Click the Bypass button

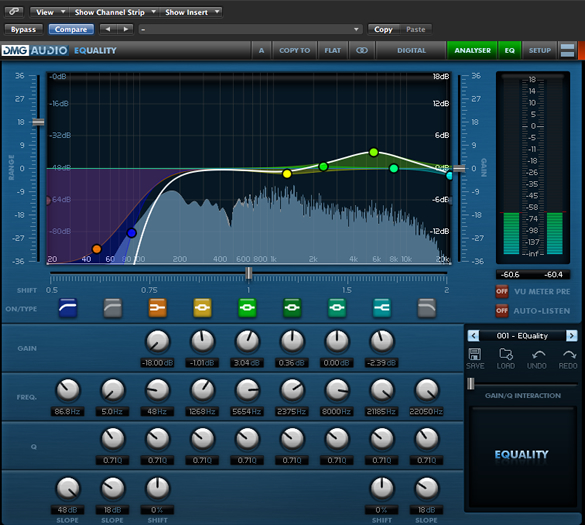pos(24,29)
